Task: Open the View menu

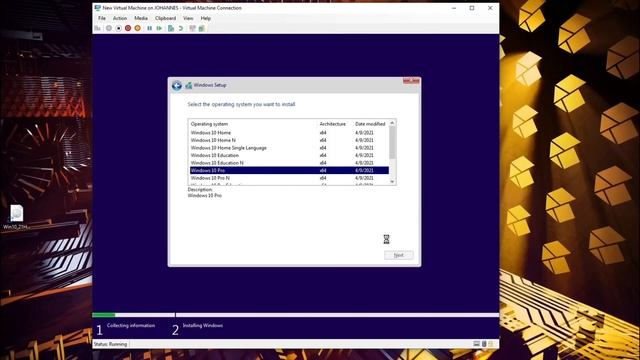Action: (x=188, y=18)
